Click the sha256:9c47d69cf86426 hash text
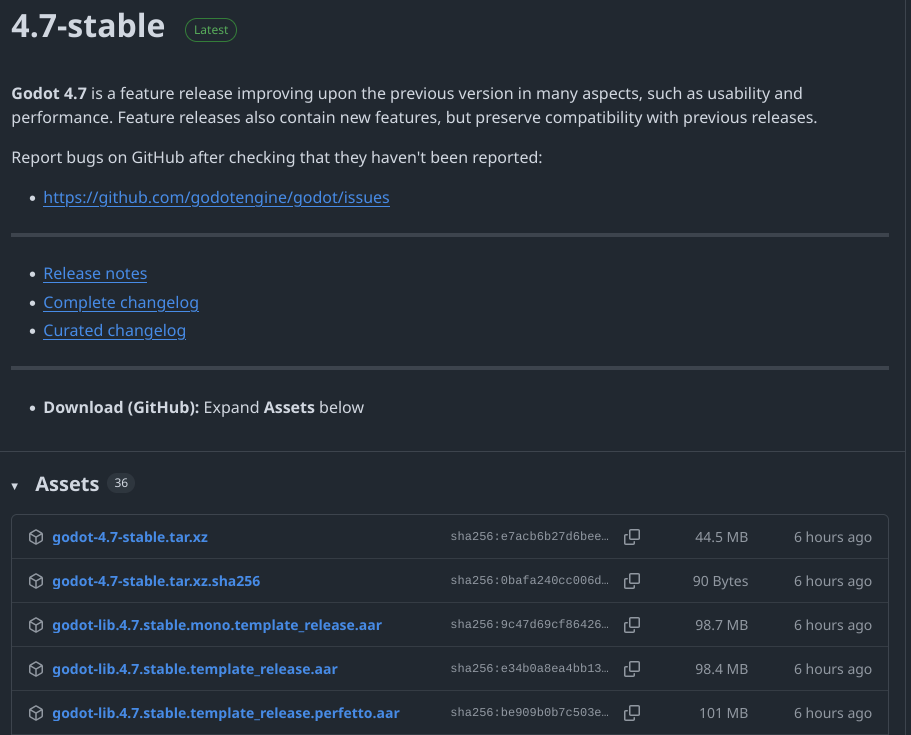This screenshot has width=911, height=735. (x=529, y=625)
